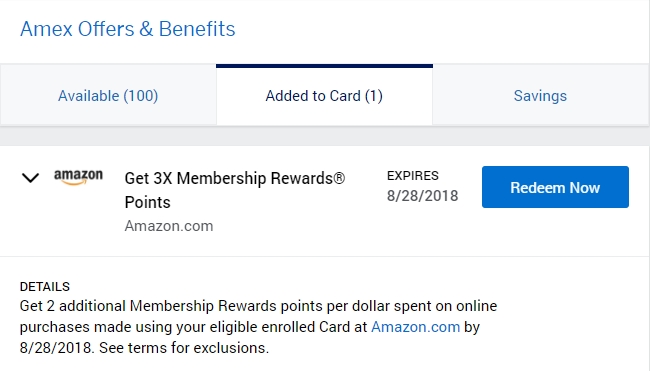Follow the Amazon.com link in offer details
650x371 pixels.
point(415,327)
